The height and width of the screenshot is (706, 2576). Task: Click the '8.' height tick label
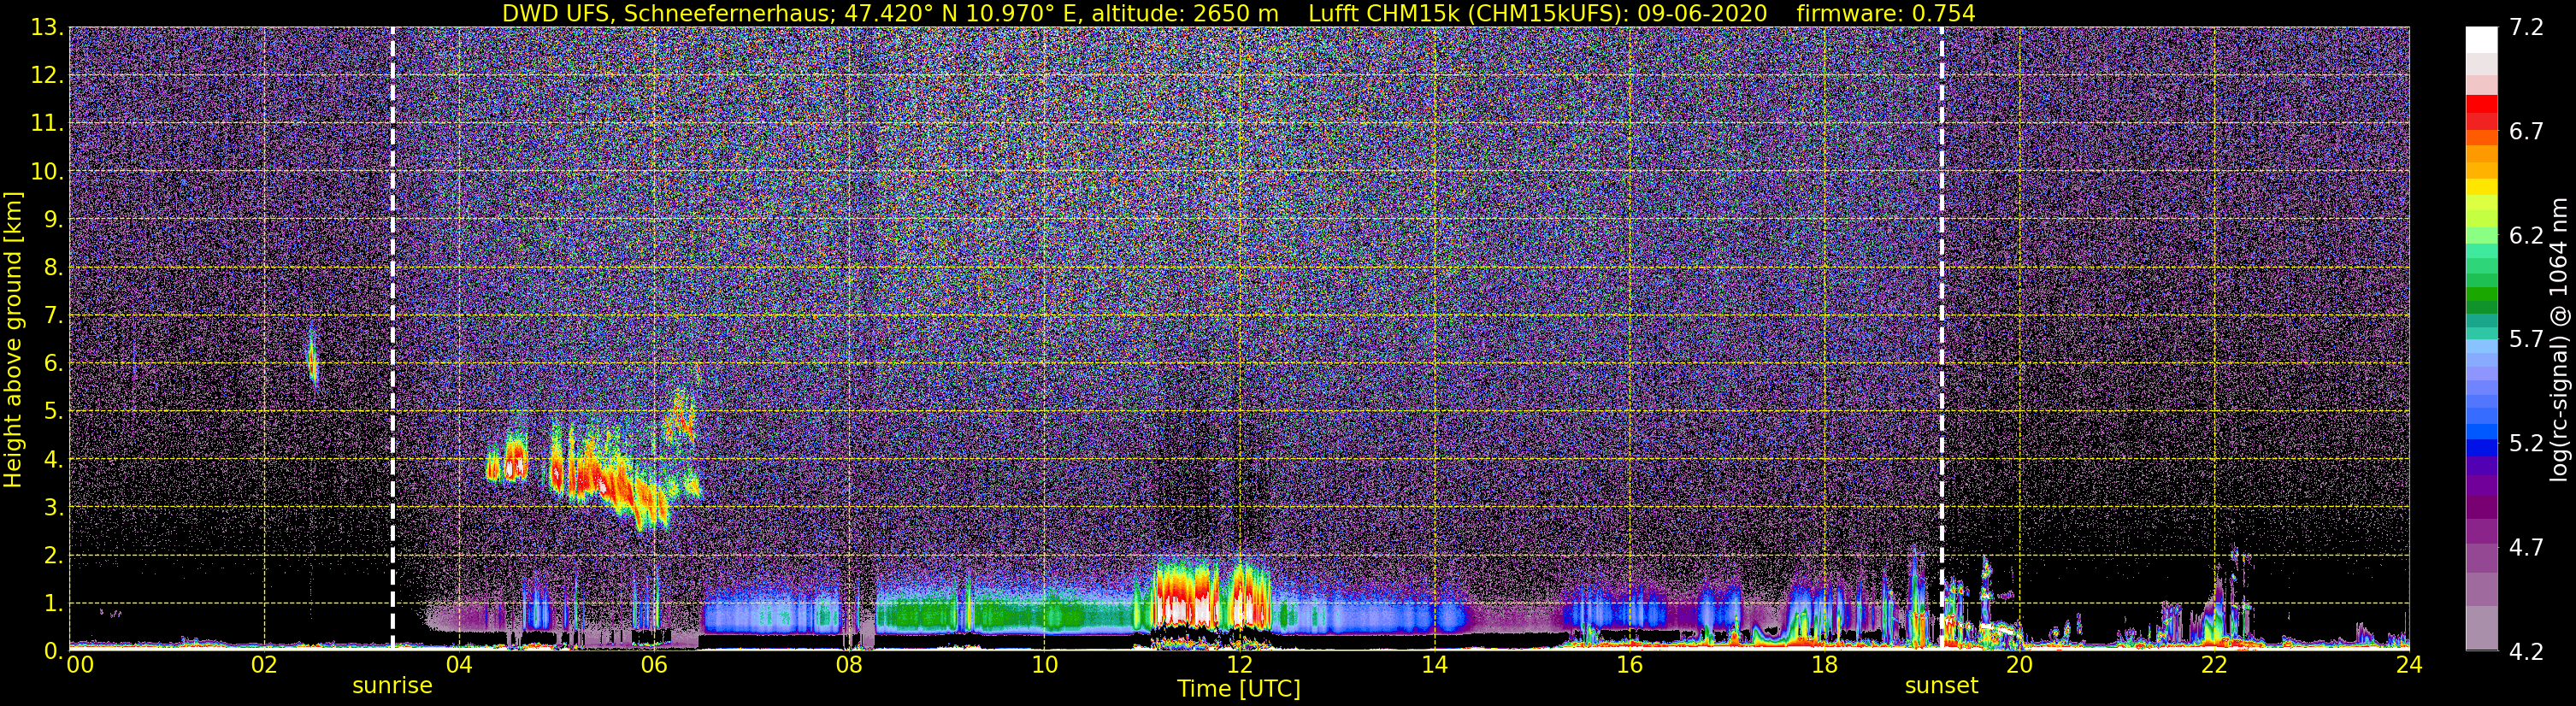point(52,267)
